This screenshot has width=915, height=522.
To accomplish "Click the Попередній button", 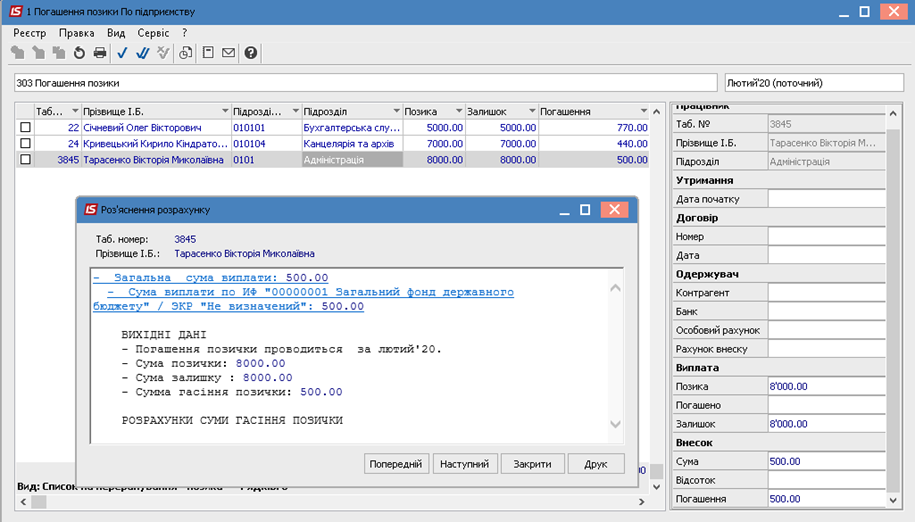I will coord(396,464).
